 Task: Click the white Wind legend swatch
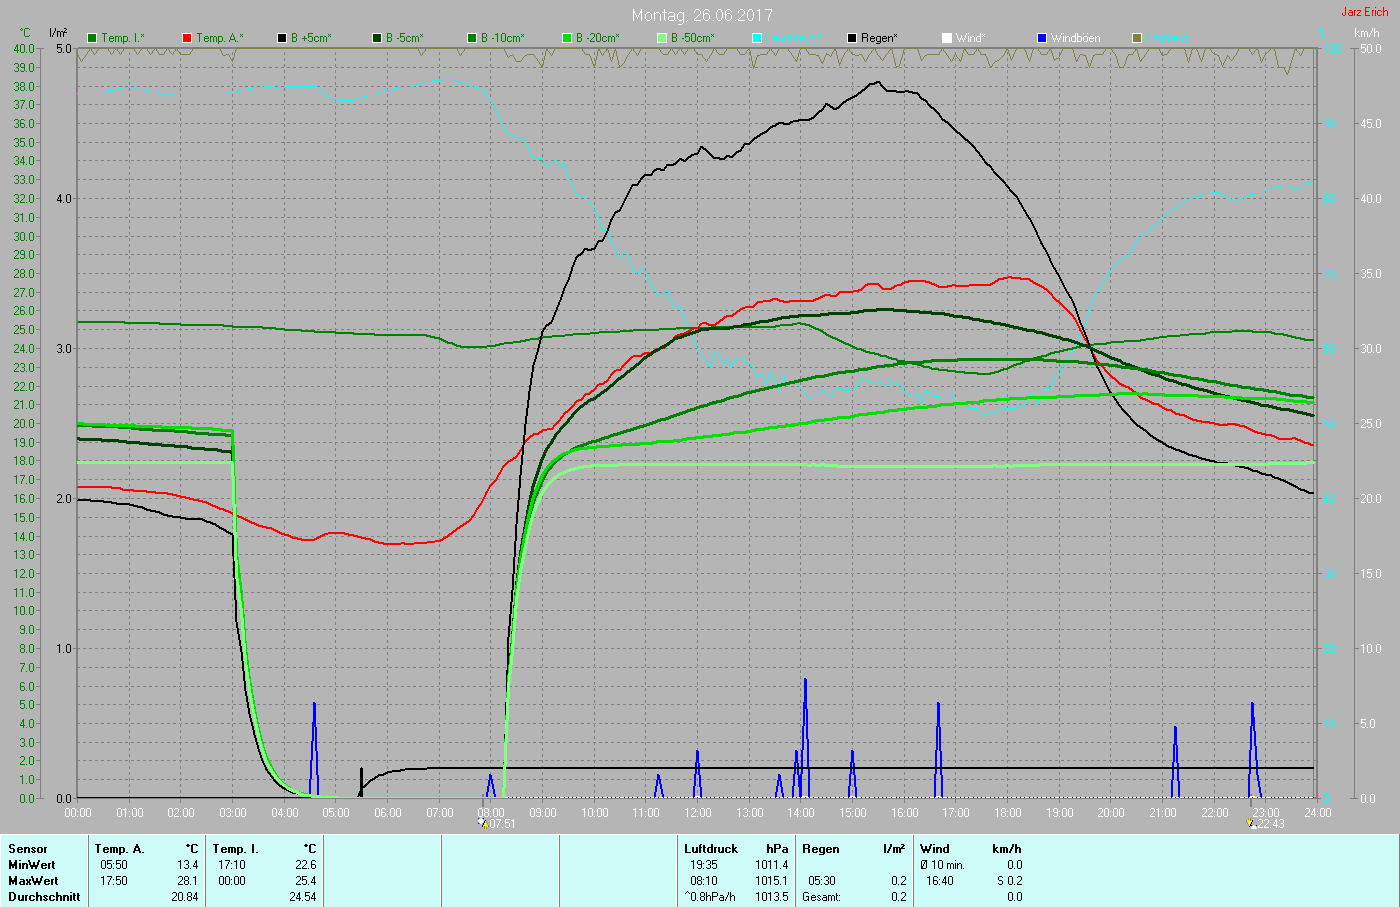click(947, 38)
